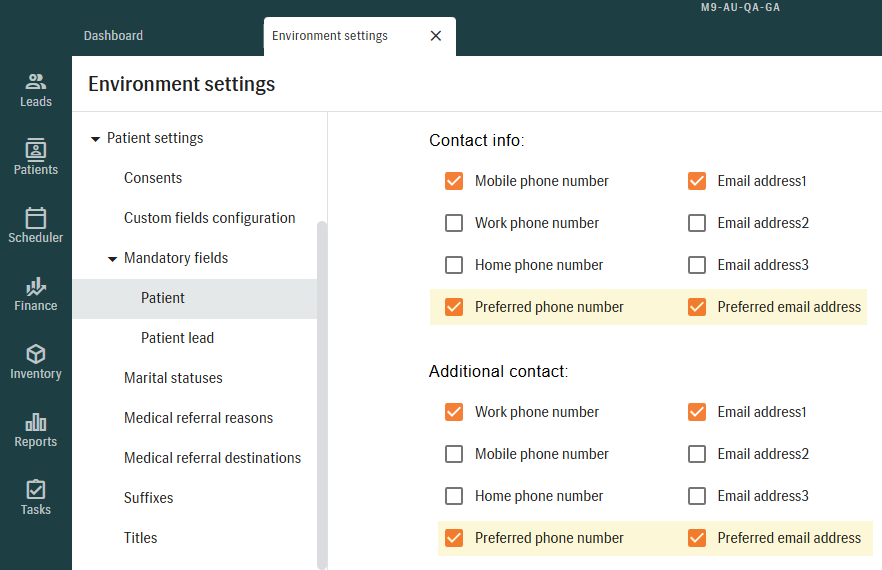Uncheck Preferred email address under Contact info
The width and height of the screenshot is (882, 570).
tap(697, 307)
